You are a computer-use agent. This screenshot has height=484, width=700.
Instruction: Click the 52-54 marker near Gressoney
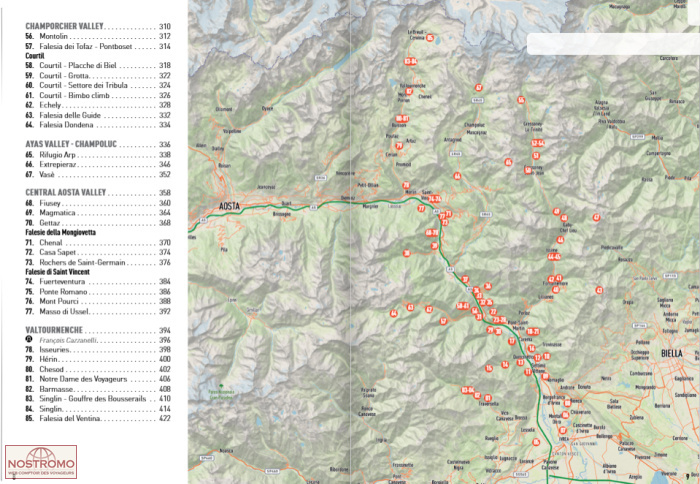(538, 144)
